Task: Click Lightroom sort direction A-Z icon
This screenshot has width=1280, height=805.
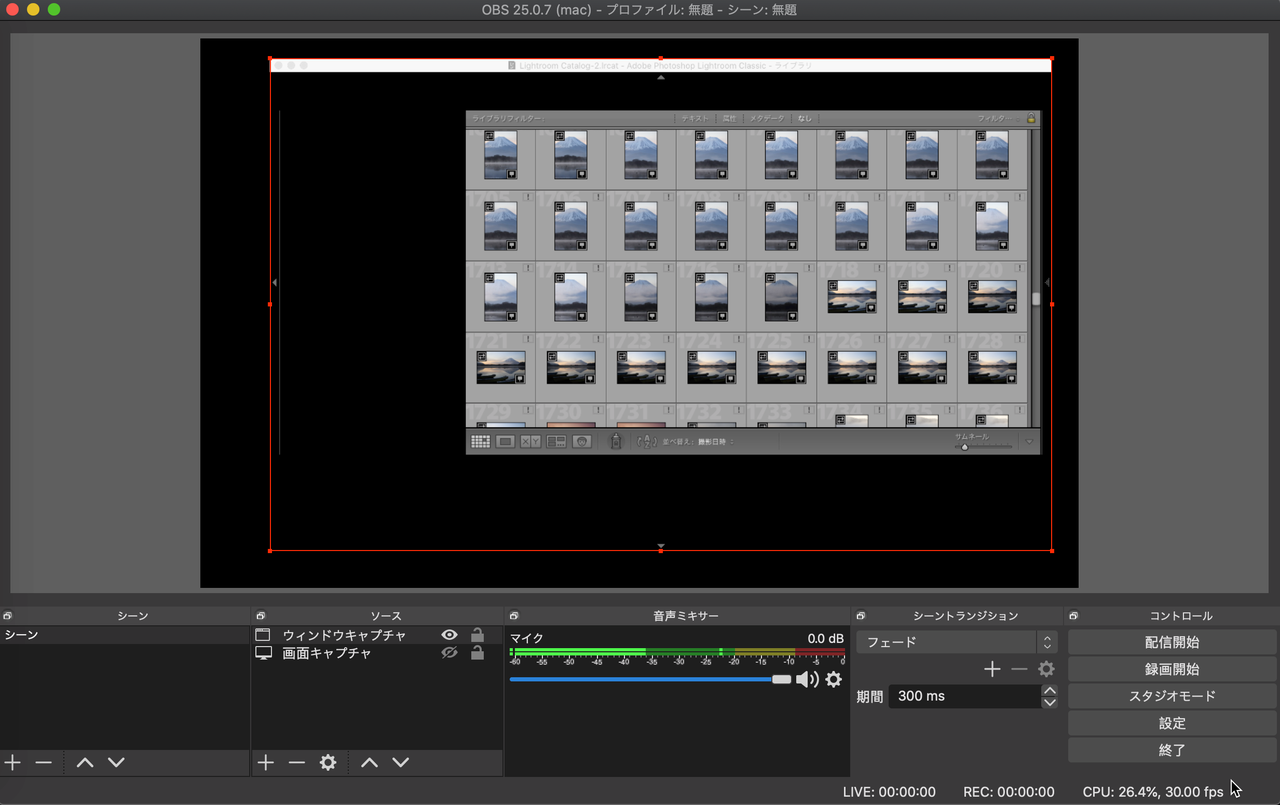Action: (647, 441)
